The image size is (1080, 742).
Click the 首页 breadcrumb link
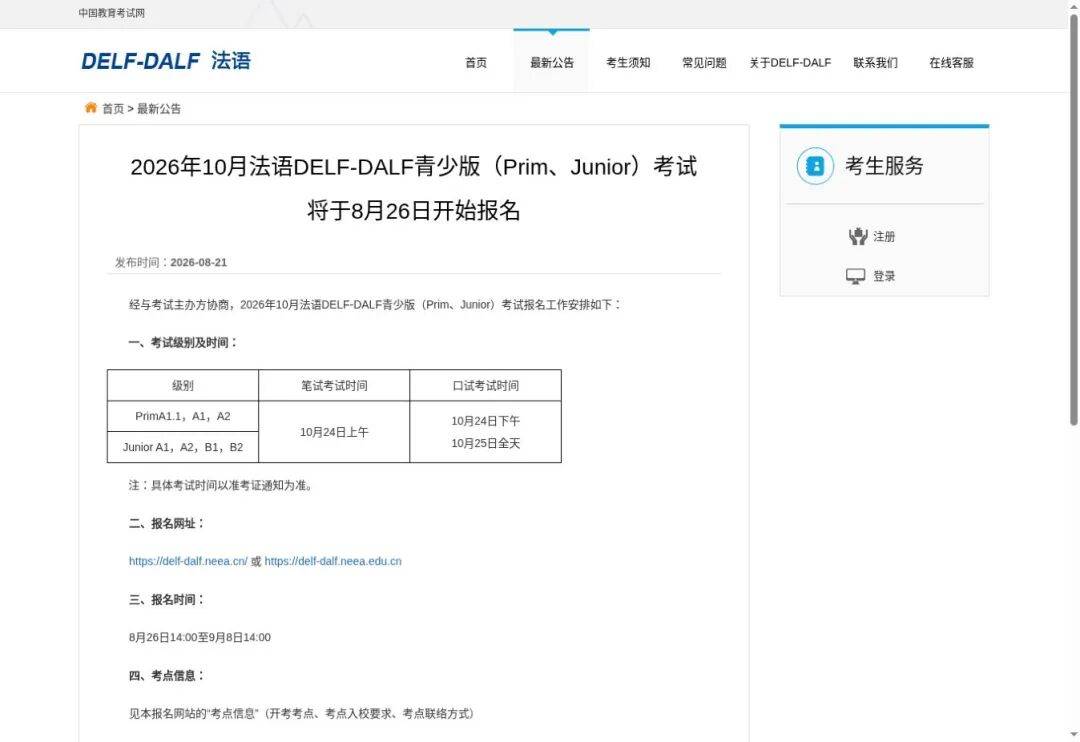coord(113,109)
